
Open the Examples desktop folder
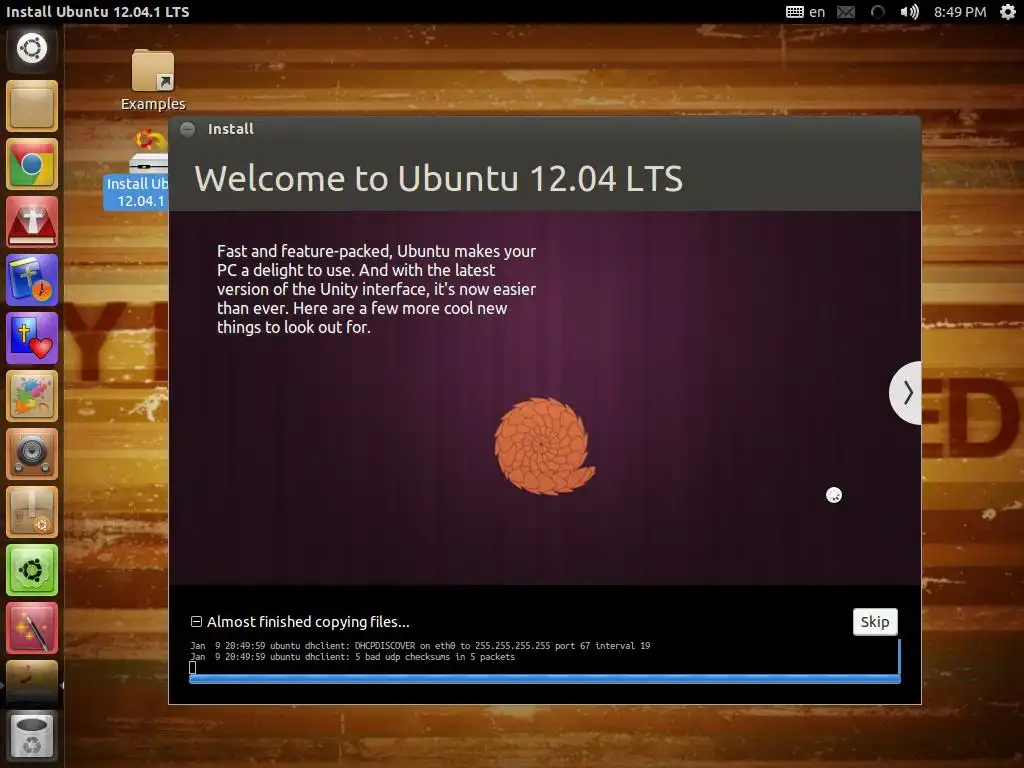point(153,80)
